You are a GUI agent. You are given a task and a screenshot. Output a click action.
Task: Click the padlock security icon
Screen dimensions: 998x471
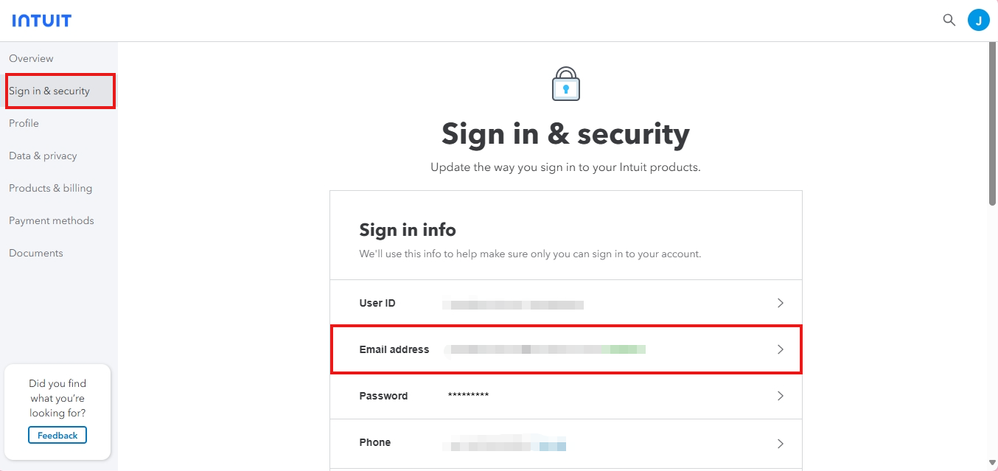click(566, 84)
